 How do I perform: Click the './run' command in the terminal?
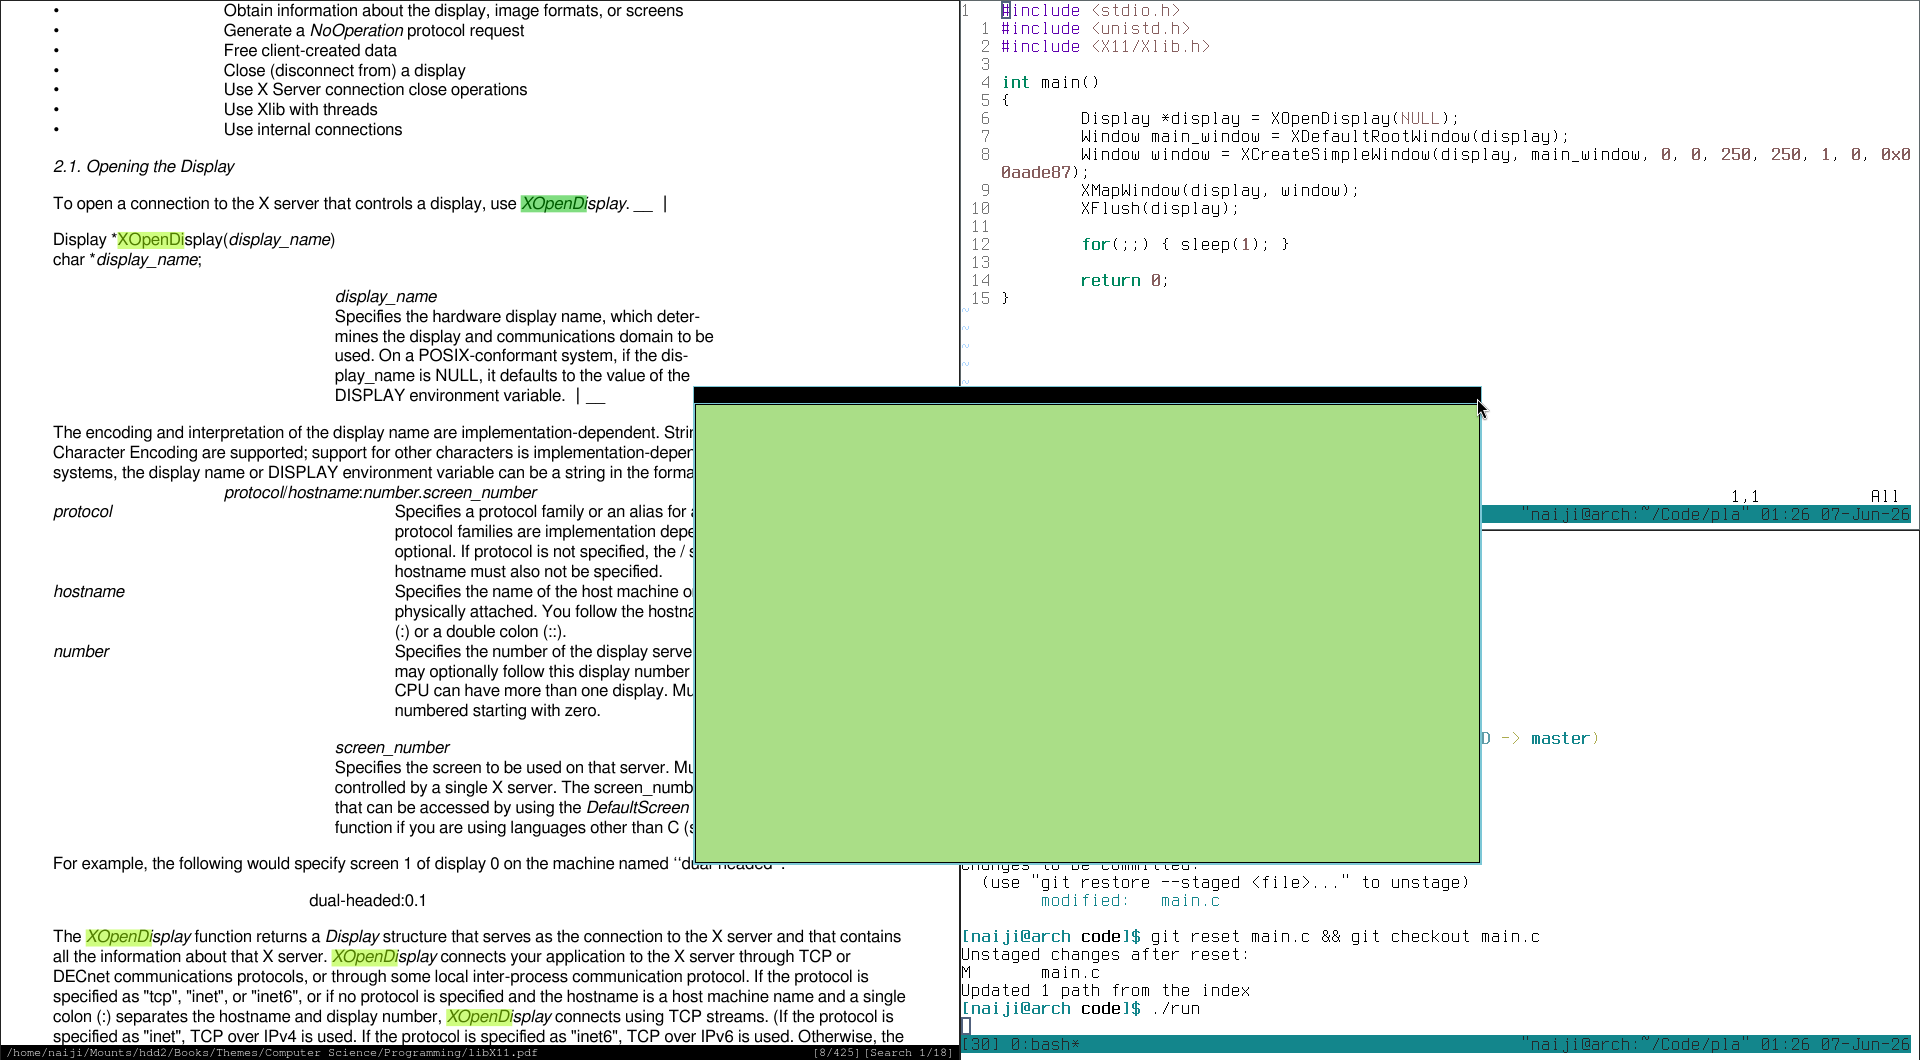[x=1175, y=1009]
